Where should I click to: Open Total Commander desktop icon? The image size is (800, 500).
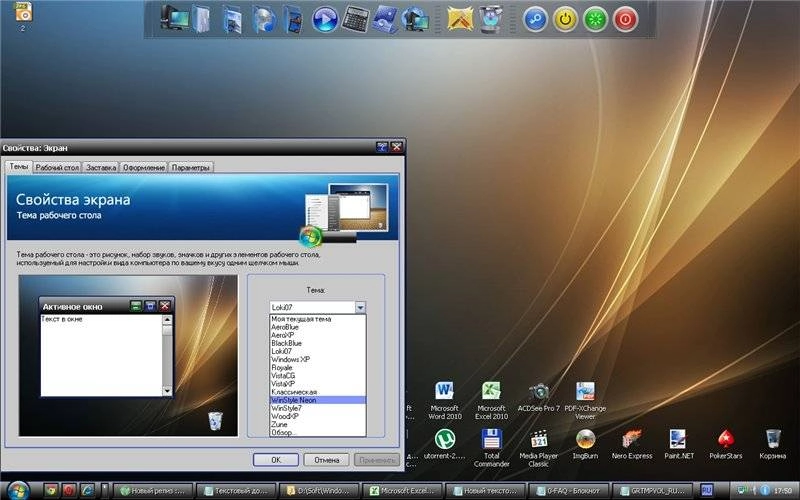(491, 448)
